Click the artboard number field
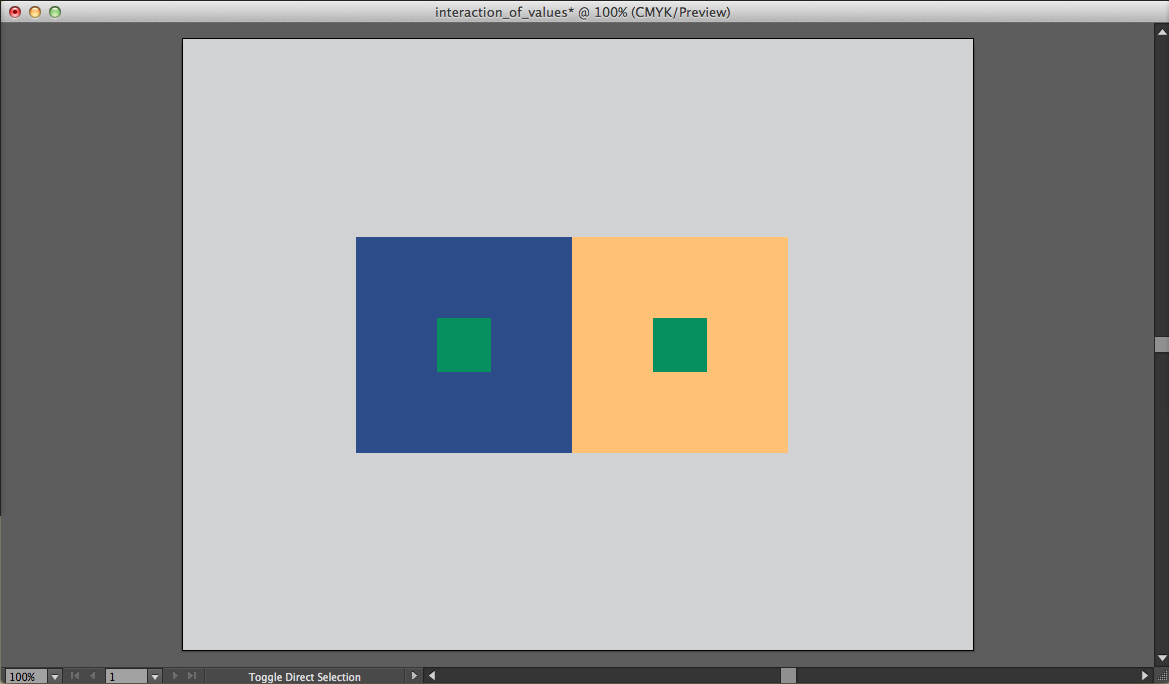Screen dimensions: 1169x684 point(126,677)
